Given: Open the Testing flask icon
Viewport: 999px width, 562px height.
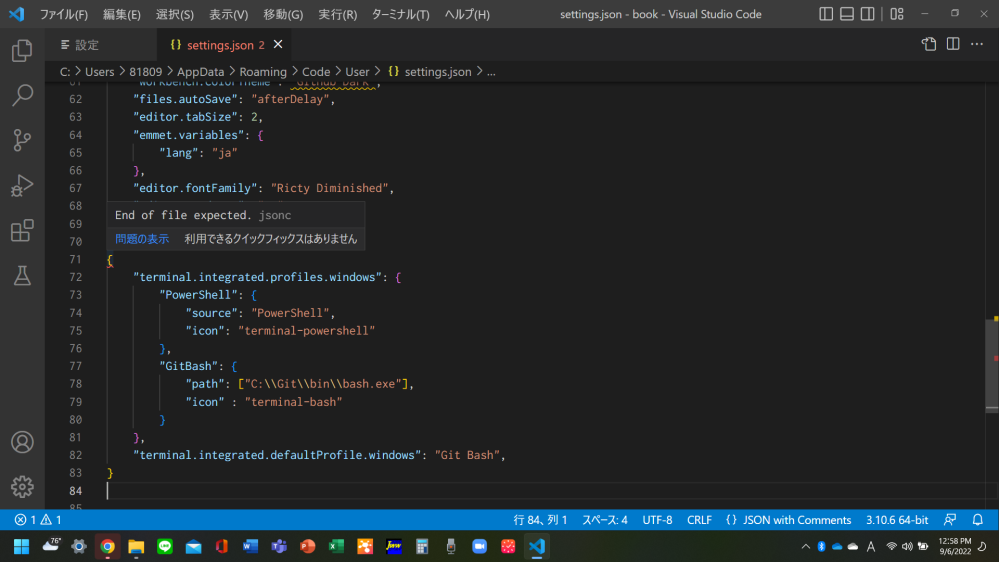Looking at the screenshot, I should [x=22, y=276].
